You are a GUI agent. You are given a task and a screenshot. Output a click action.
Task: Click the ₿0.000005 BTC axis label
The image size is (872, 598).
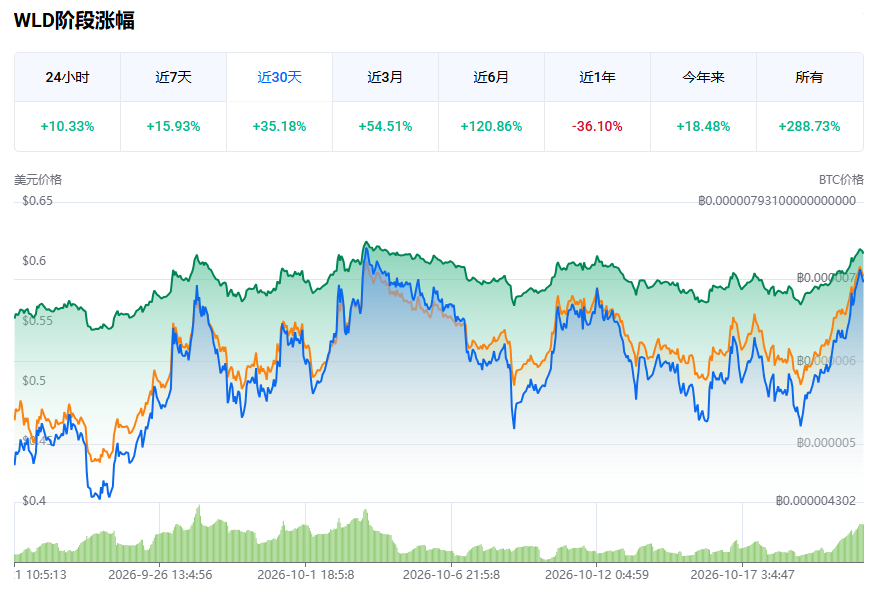(826, 443)
